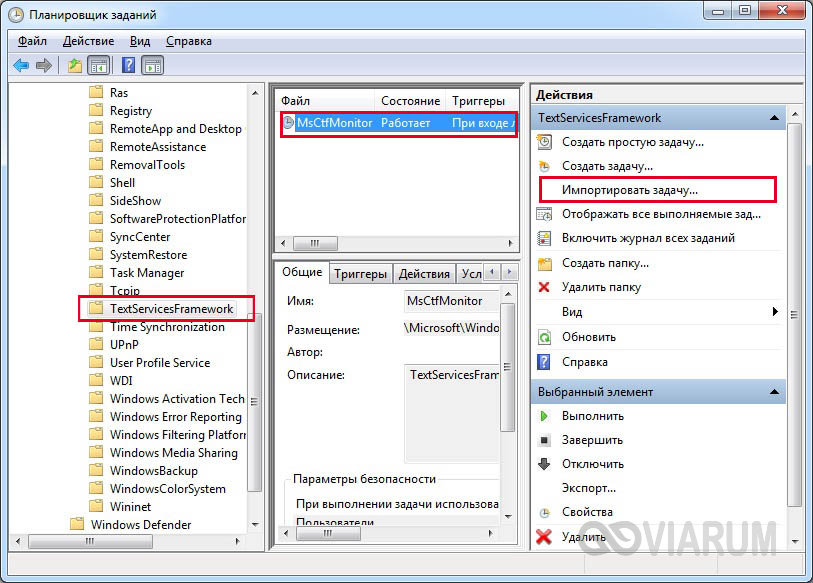Screen dimensions: 813x583
Task: Click the red X Удалить папку icon
Action: [x=544, y=287]
